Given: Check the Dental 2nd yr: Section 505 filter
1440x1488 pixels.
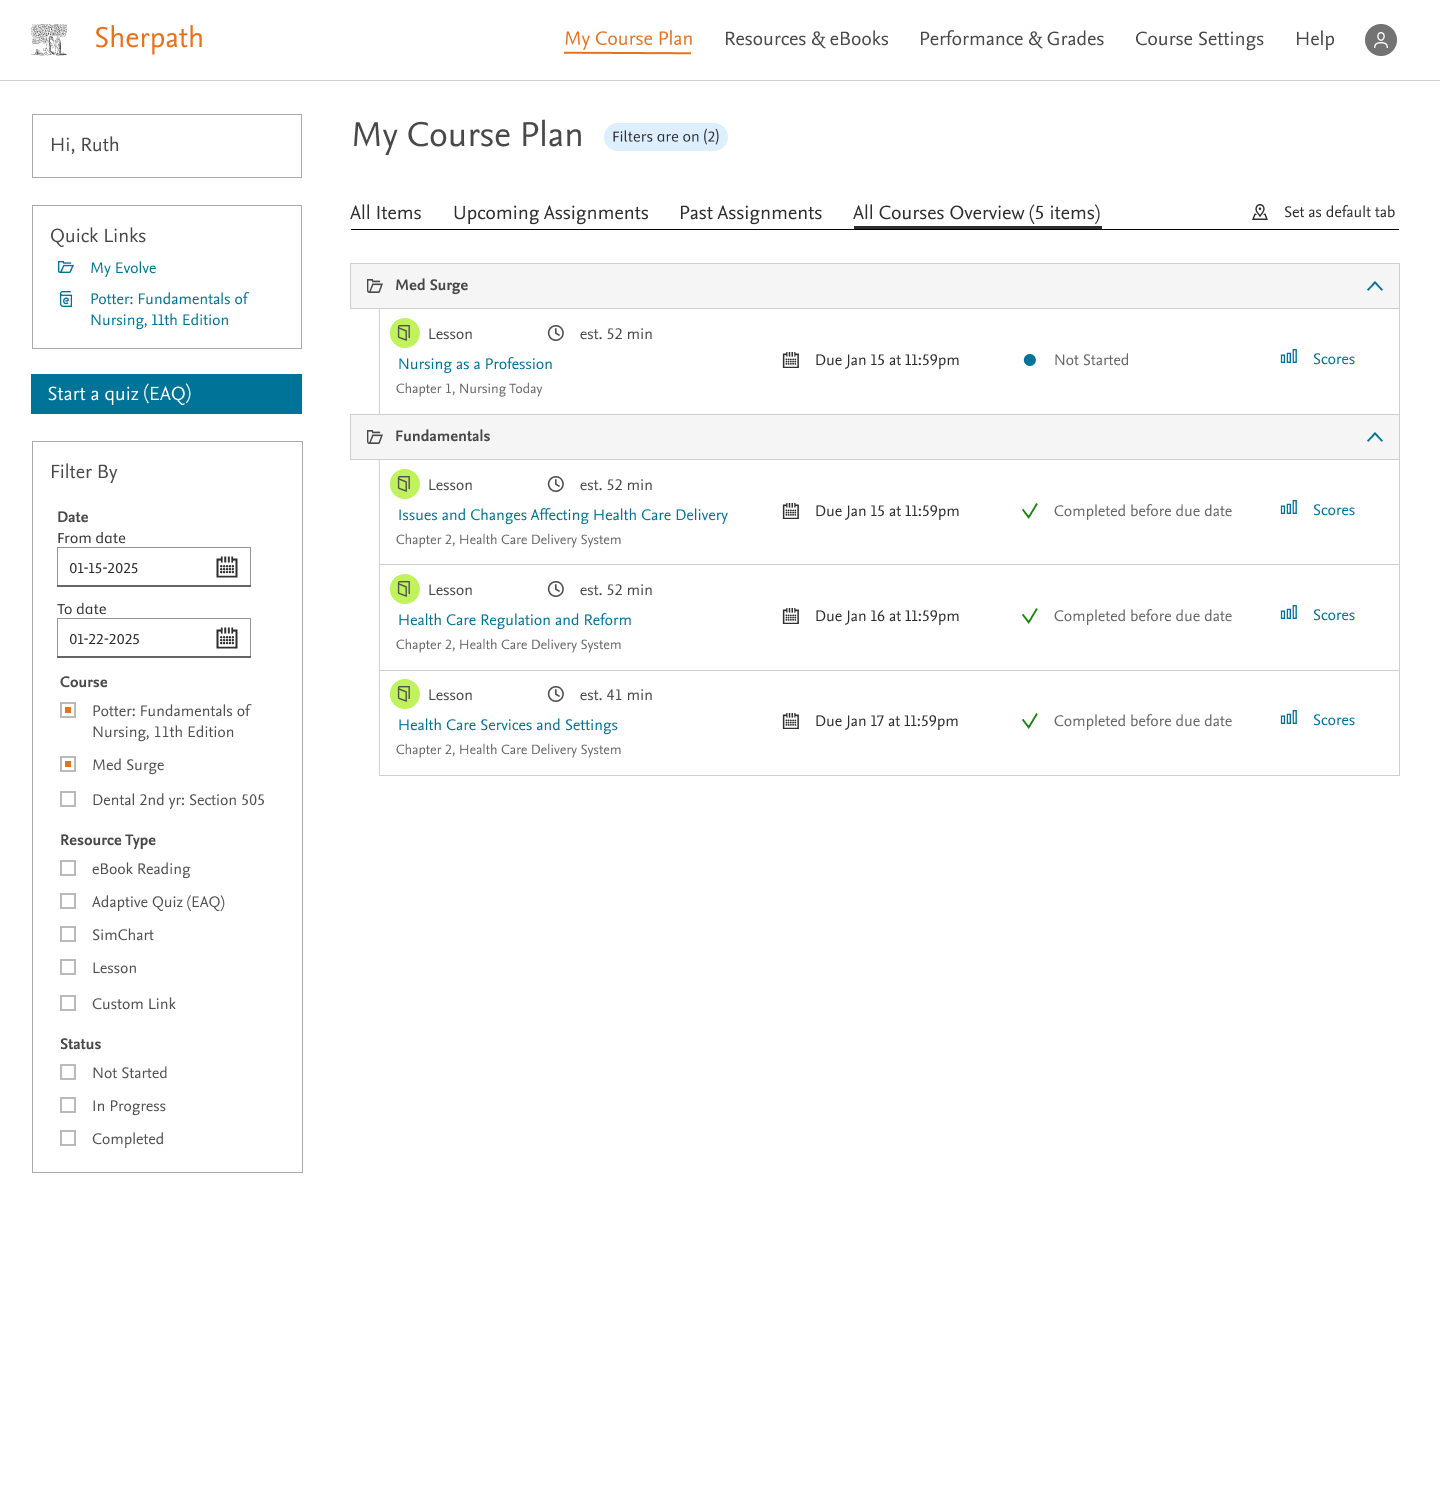Looking at the screenshot, I should pyautogui.click(x=68, y=799).
